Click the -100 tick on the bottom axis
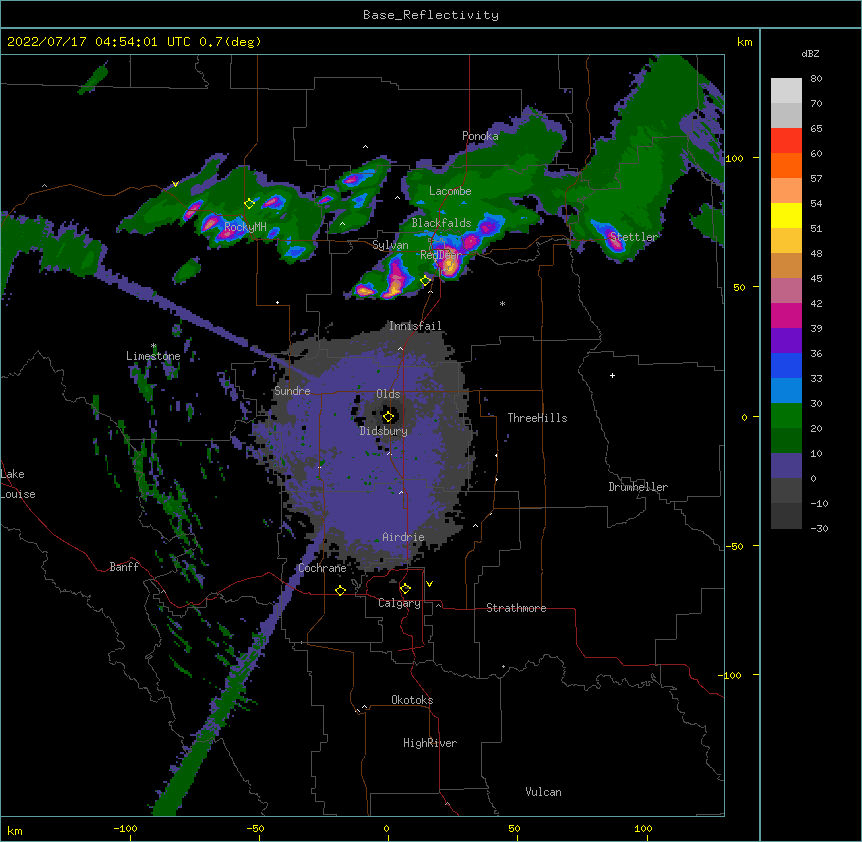 click(x=125, y=829)
